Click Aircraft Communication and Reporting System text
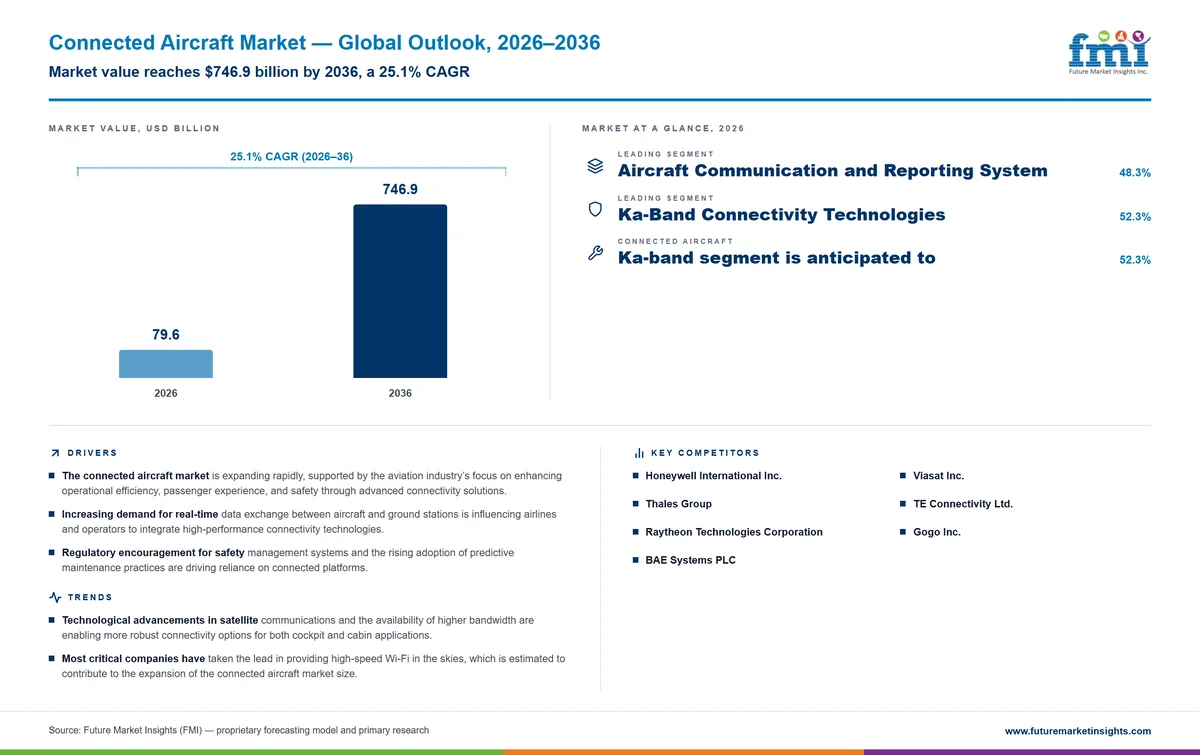Viewport: 1200px width, 755px height. pos(833,171)
